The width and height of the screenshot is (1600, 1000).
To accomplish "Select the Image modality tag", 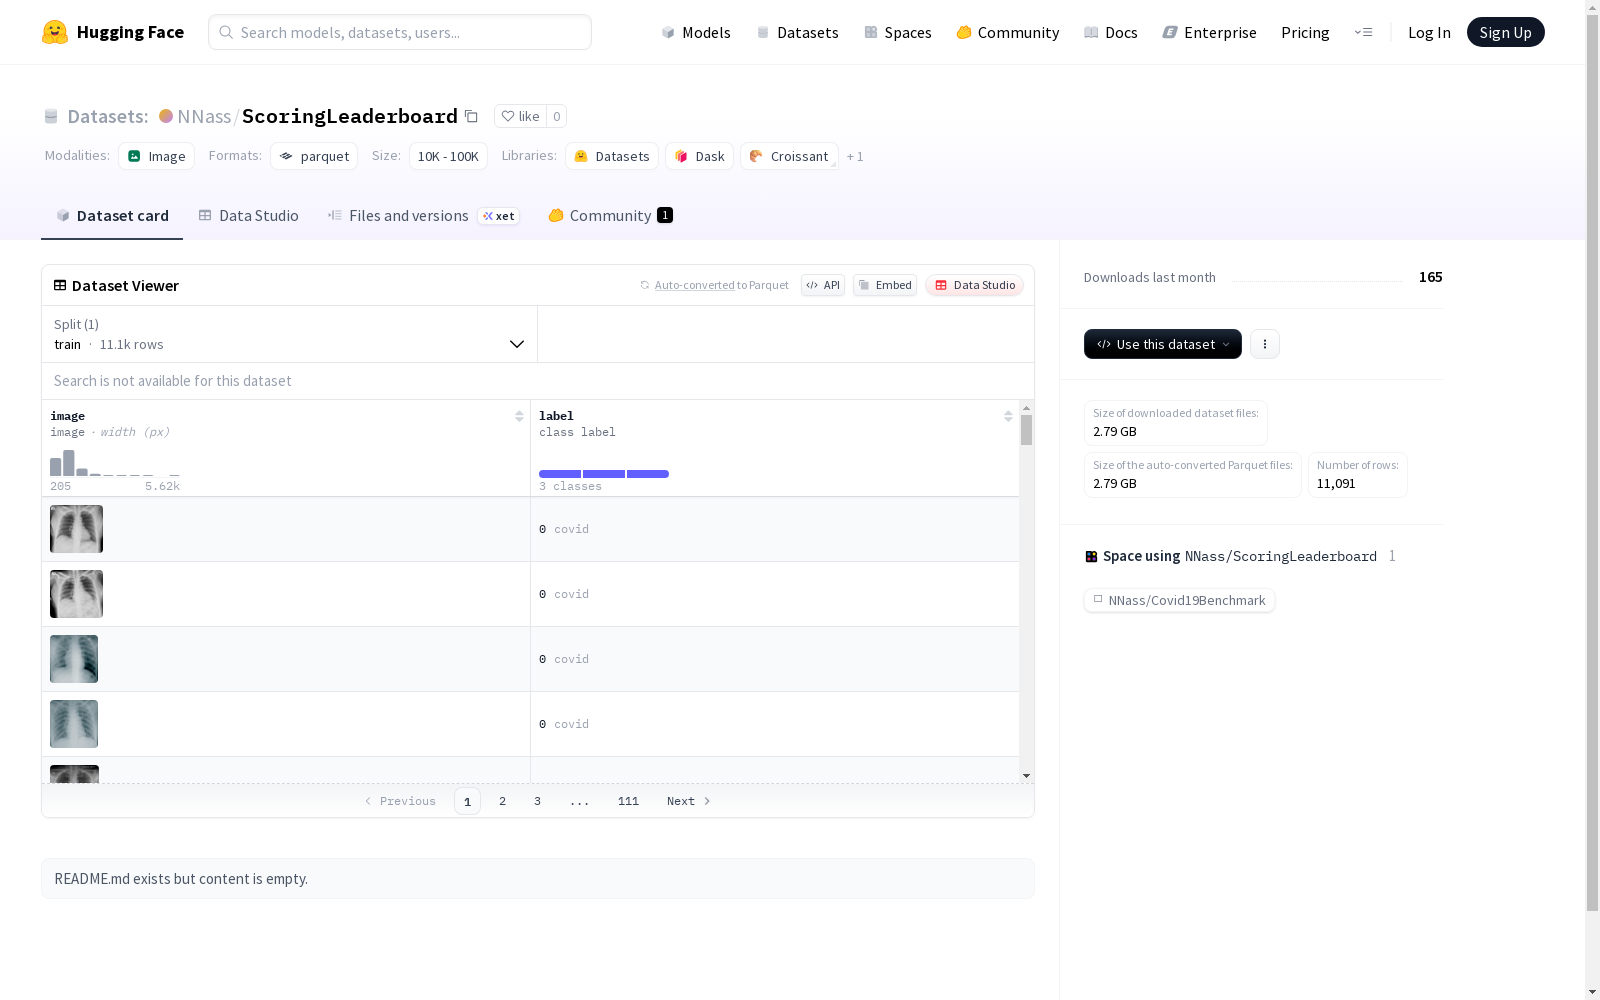I will pos(157,156).
